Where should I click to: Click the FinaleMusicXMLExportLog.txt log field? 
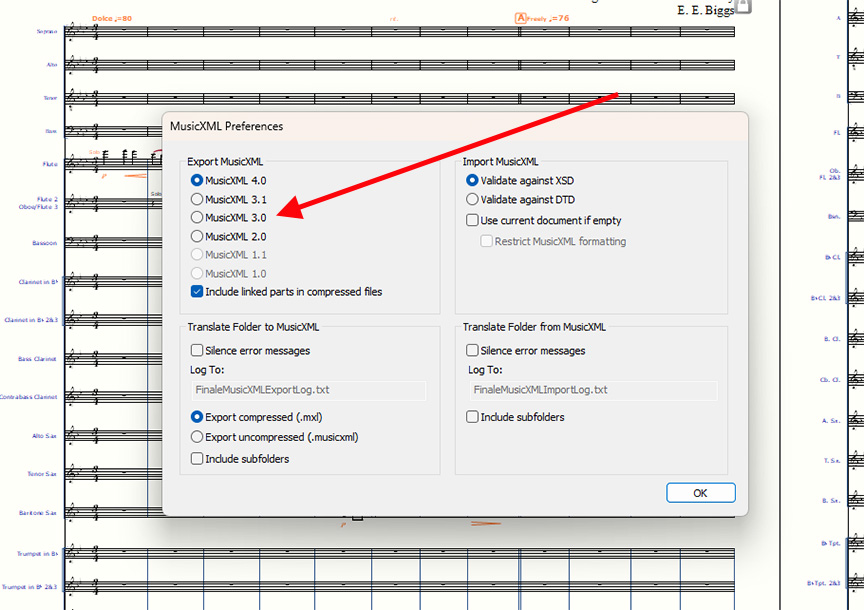(308, 390)
